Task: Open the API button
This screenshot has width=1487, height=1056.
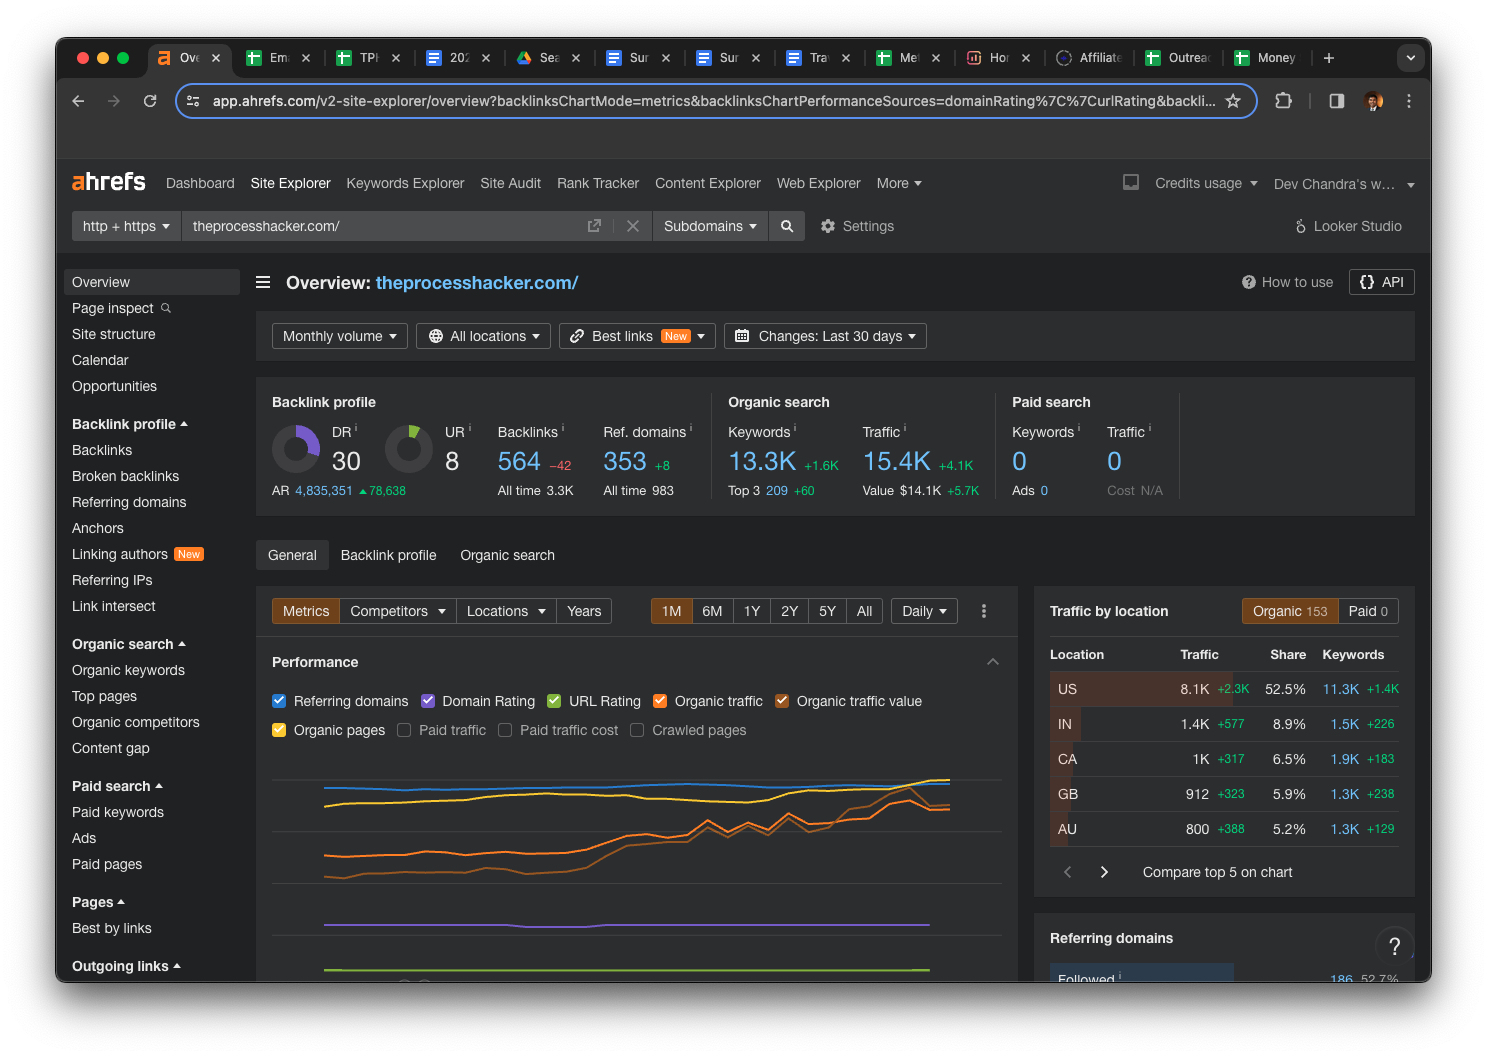Action: click(1382, 282)
